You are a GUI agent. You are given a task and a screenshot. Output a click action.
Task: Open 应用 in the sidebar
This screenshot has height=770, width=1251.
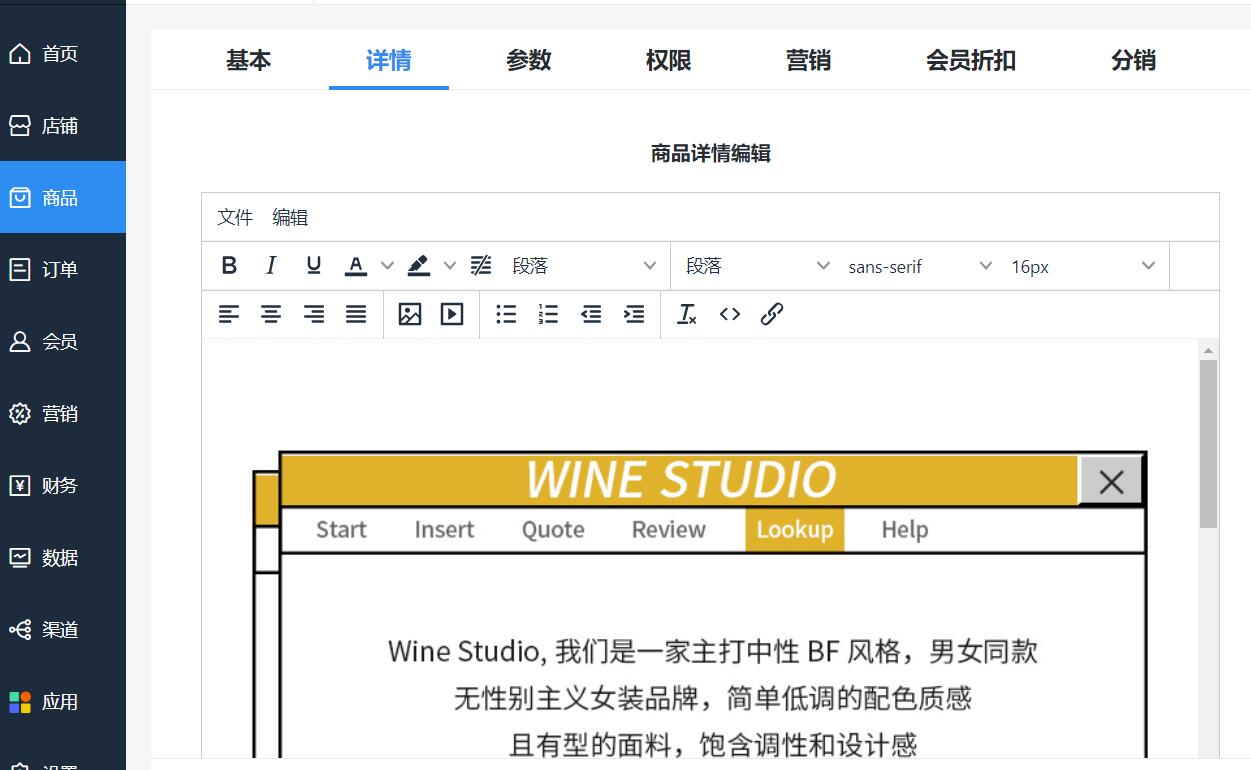[x=63, y=702]
